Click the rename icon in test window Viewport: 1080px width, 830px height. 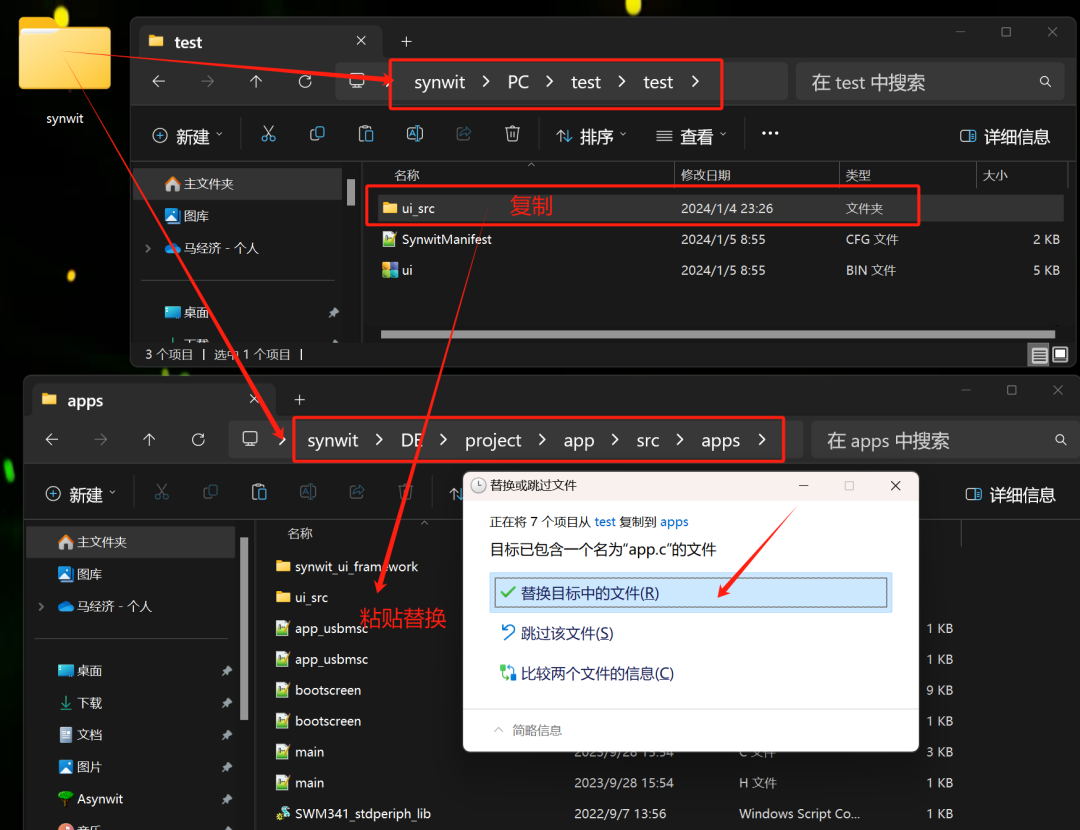coord(415,134)
